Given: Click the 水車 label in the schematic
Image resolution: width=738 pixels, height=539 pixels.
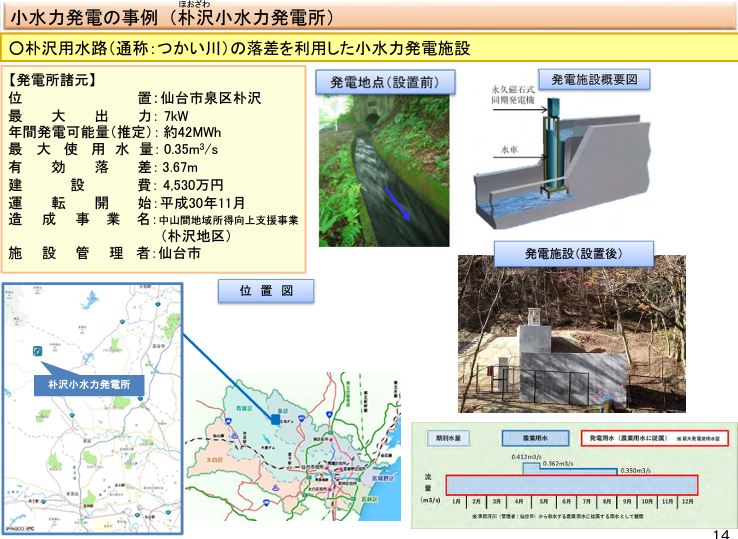Looking at the screenshot, I should (509, 150).
